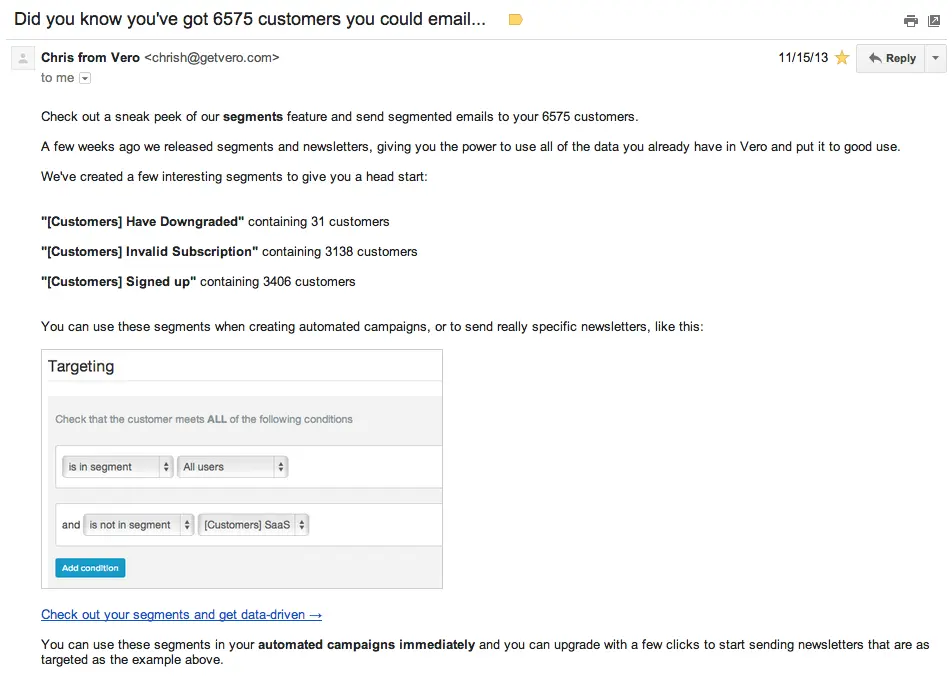Click the "[Customers] Have Downgraded" segment text

143,221
